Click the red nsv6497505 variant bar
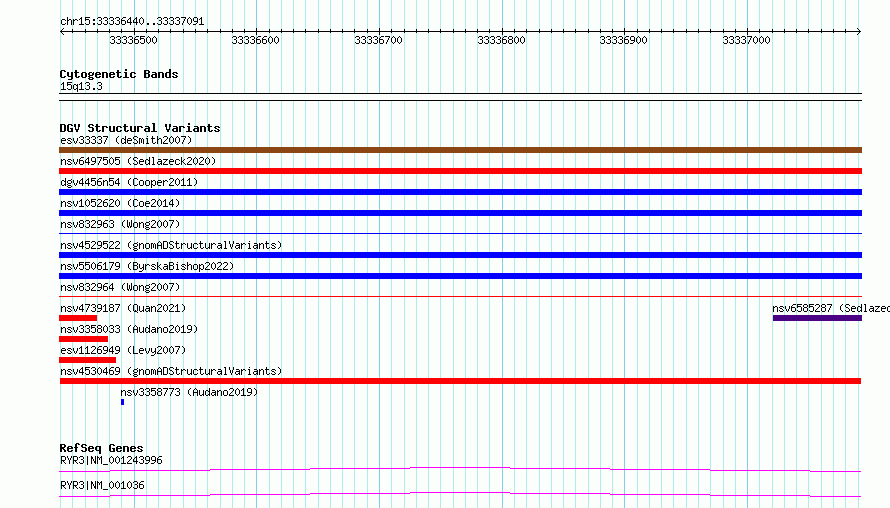 coord(460,171)
